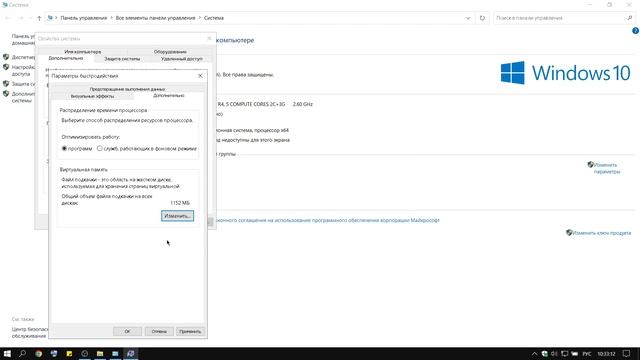640x360 pixels.
Task: Open the volume tray icon
Action: 554,353
